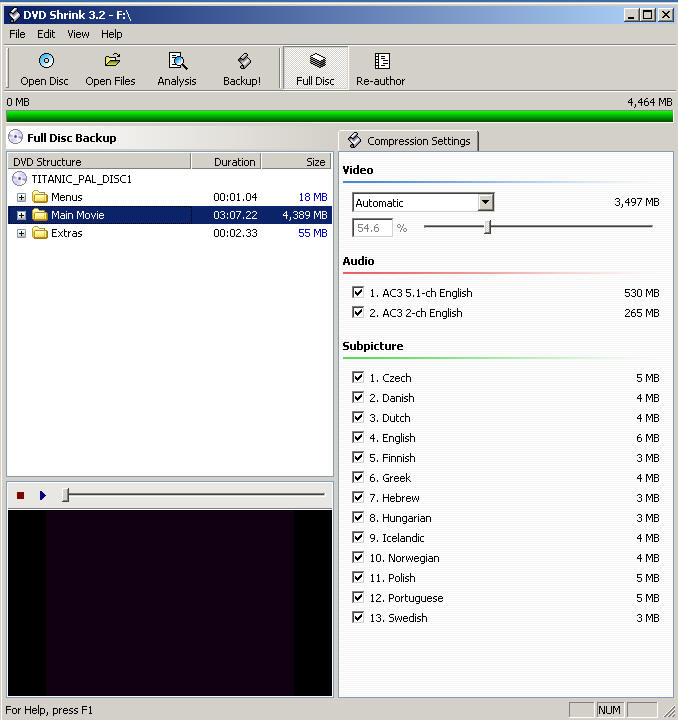Expand the Main Movie tree node
Screen dimensions: 678x720
[21, 215]
